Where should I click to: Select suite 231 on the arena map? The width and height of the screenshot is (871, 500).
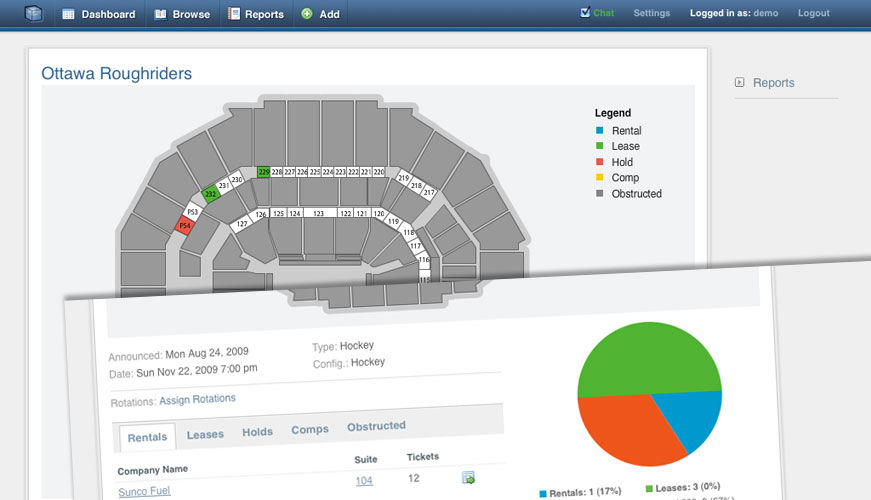(x=224, y=185)
